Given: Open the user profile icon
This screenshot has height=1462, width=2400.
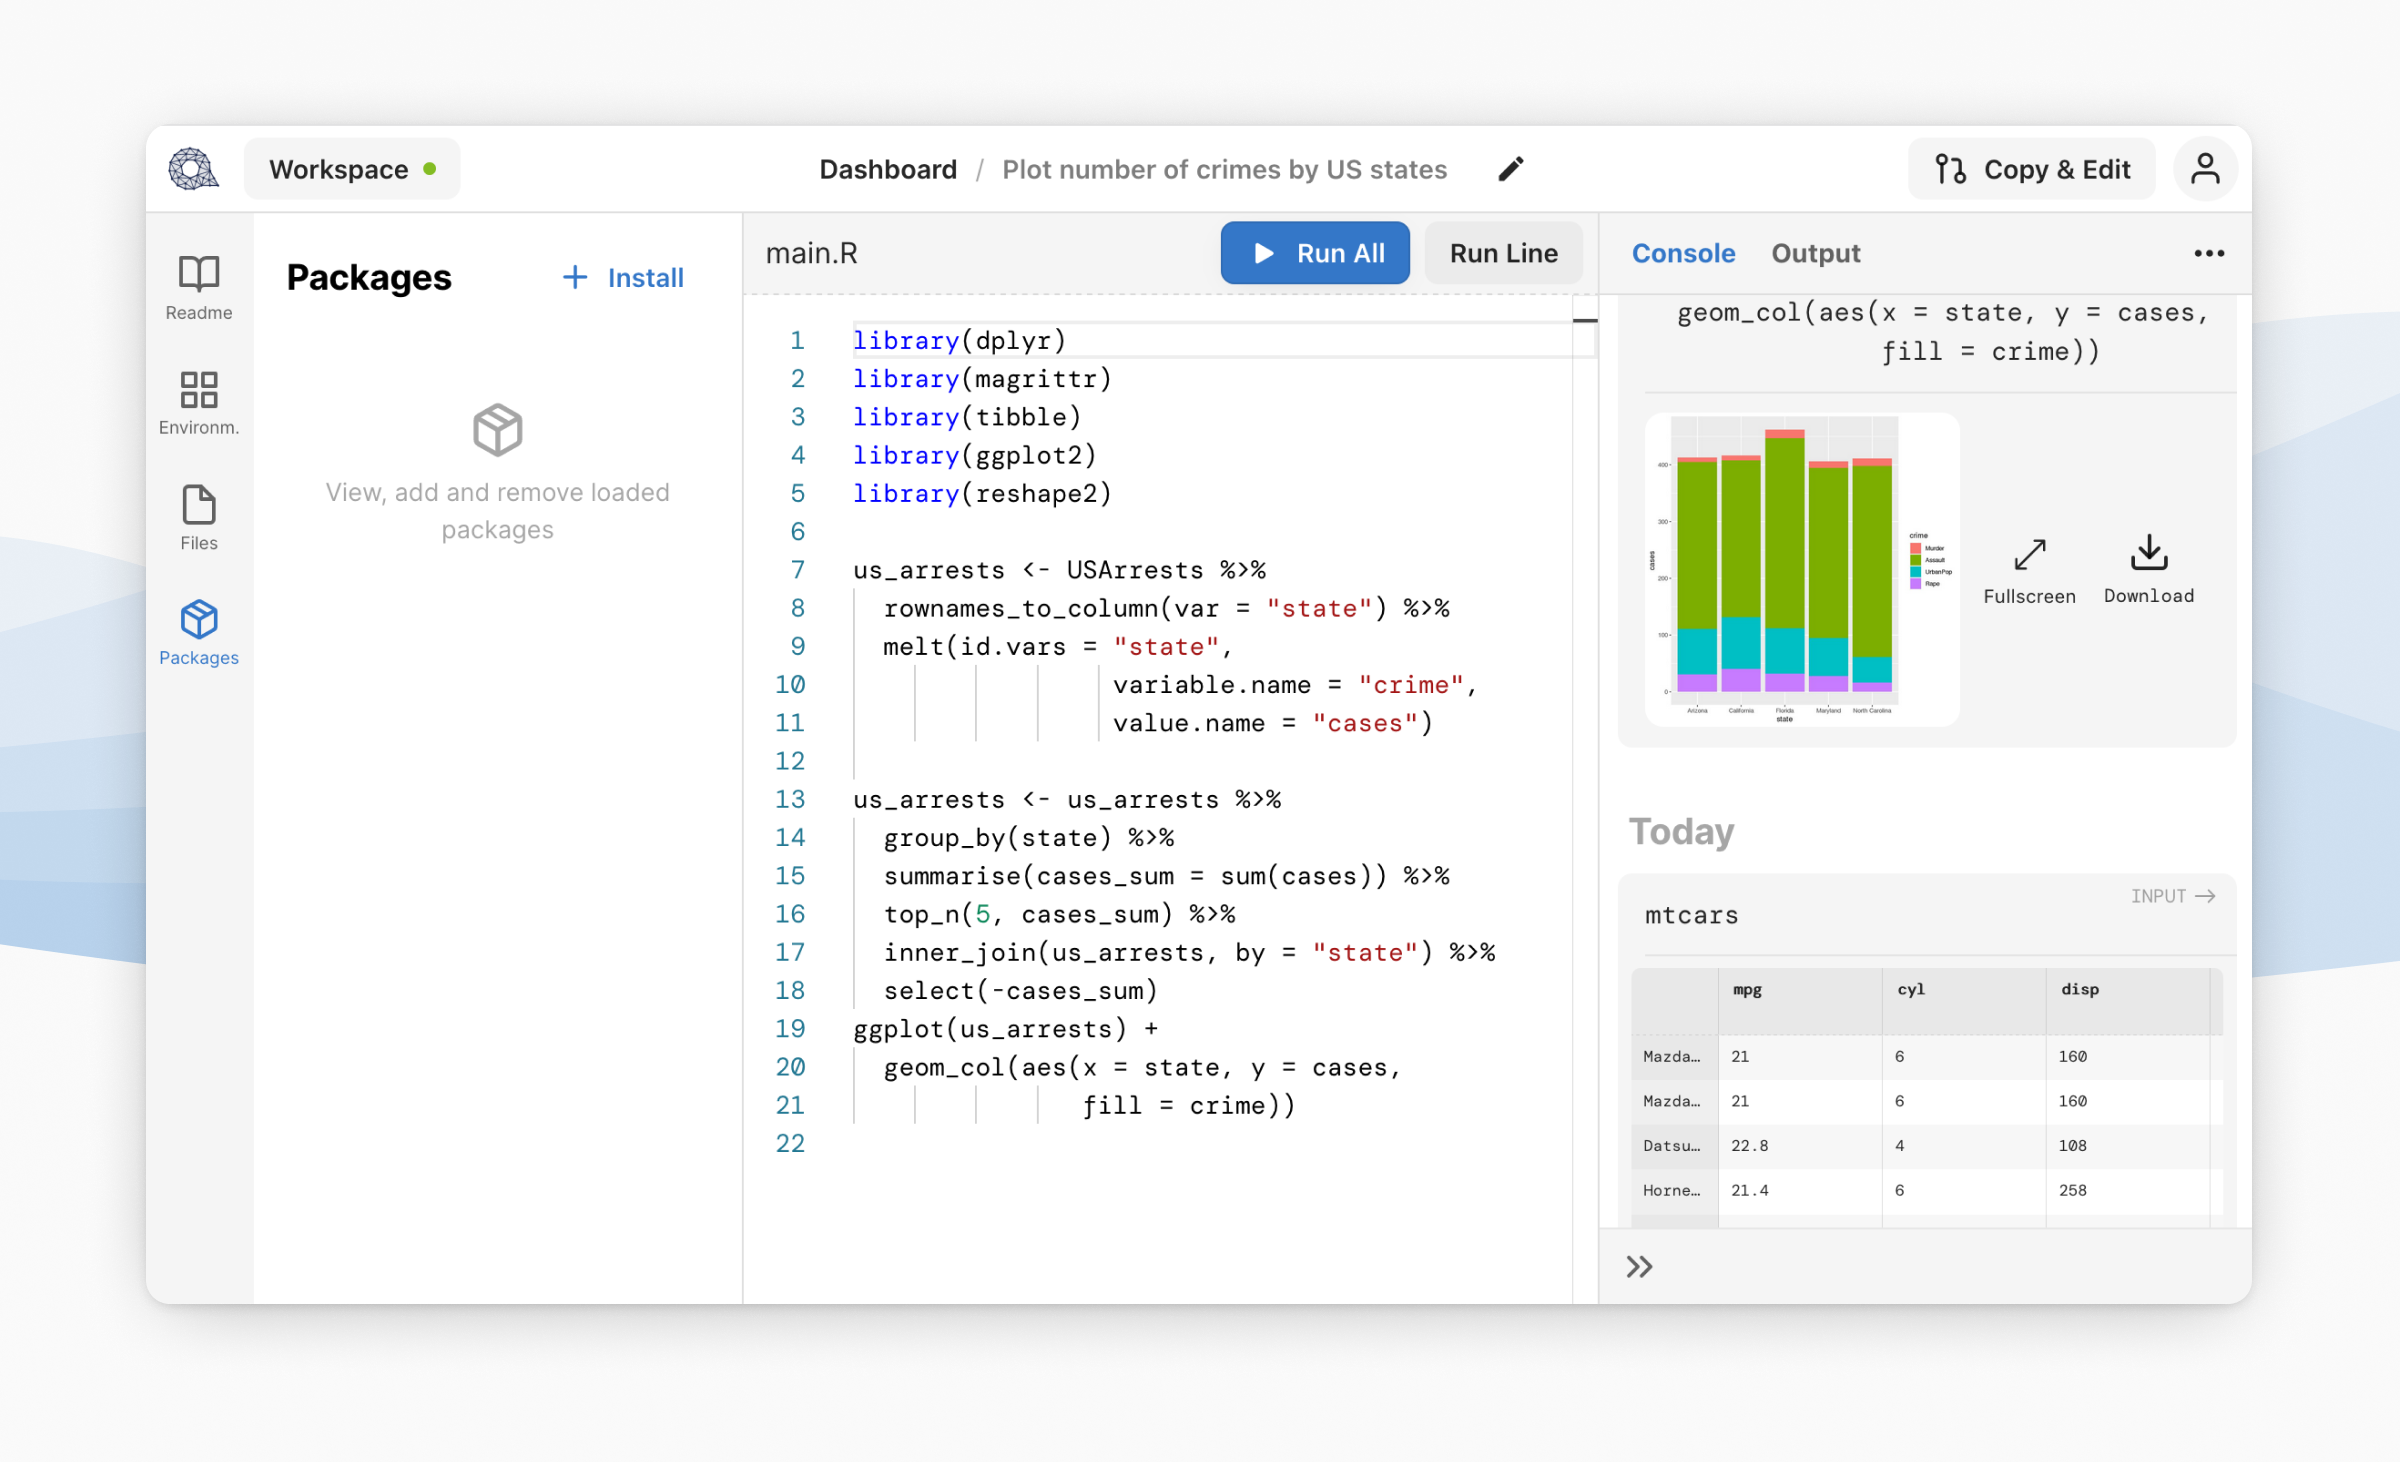Looking at the screenshot, I should (x=2205, y=169).
